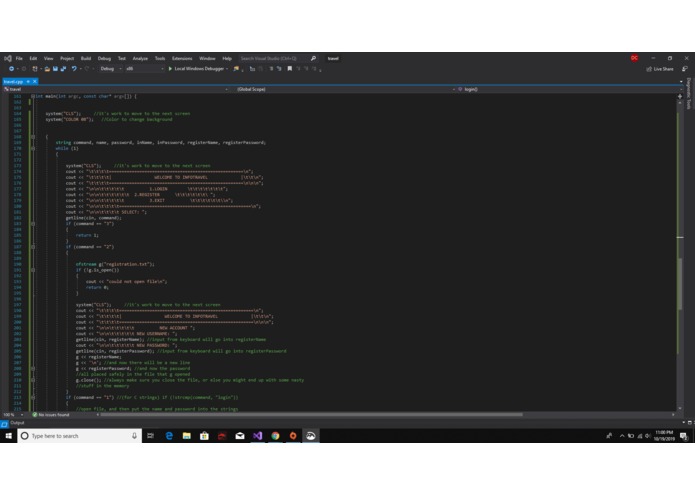The image size is (695, 494).
Task: Undo the last edit
Action: (x=74, y=69)
